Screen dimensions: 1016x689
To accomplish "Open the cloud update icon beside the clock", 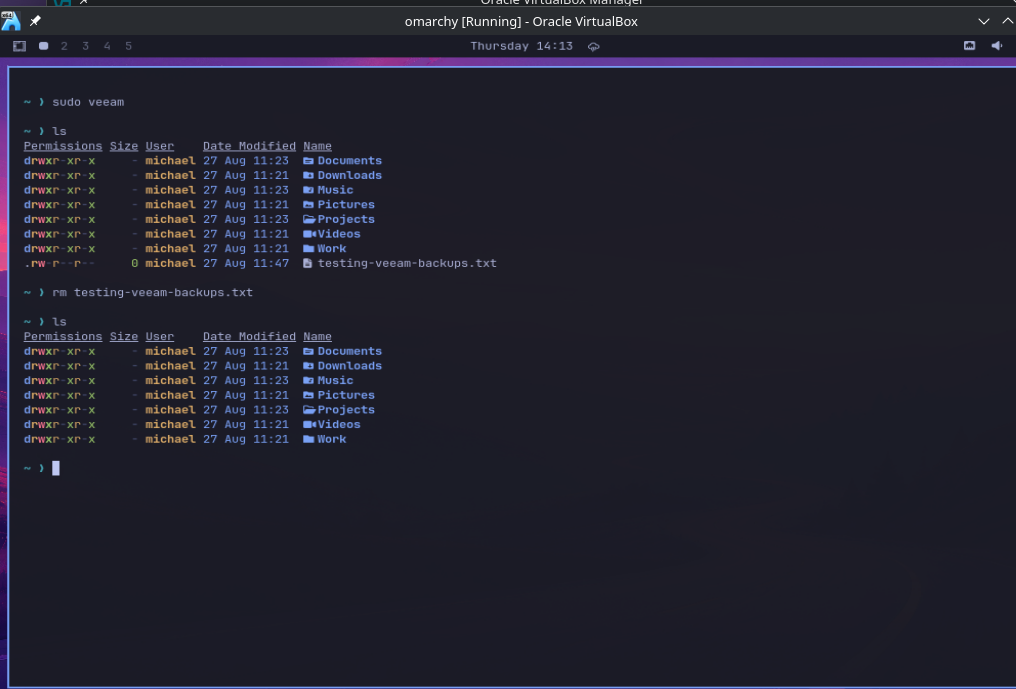I will (594, 47).
